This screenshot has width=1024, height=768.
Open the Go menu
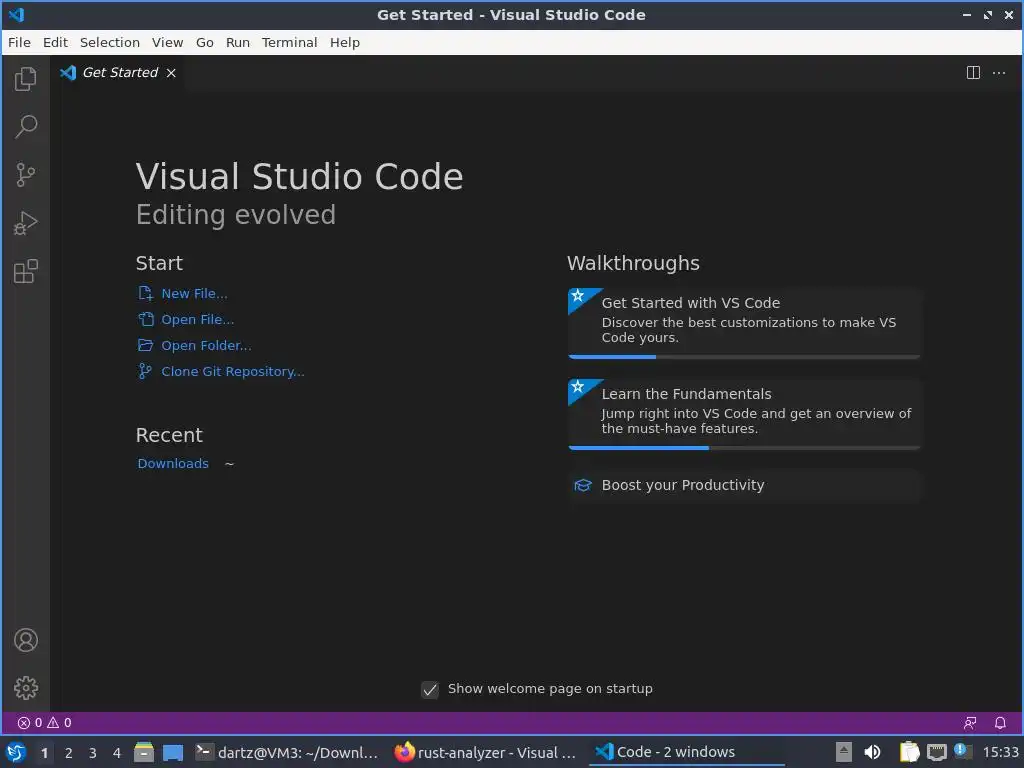[x=204, y=42]
